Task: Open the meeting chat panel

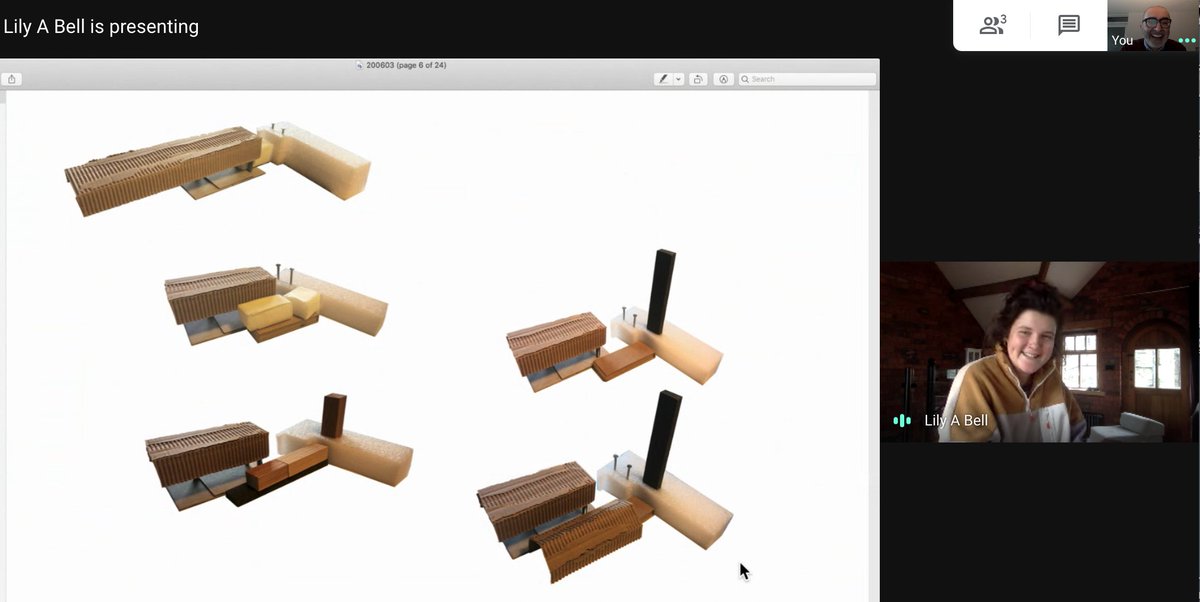Action: [1068, 26]
